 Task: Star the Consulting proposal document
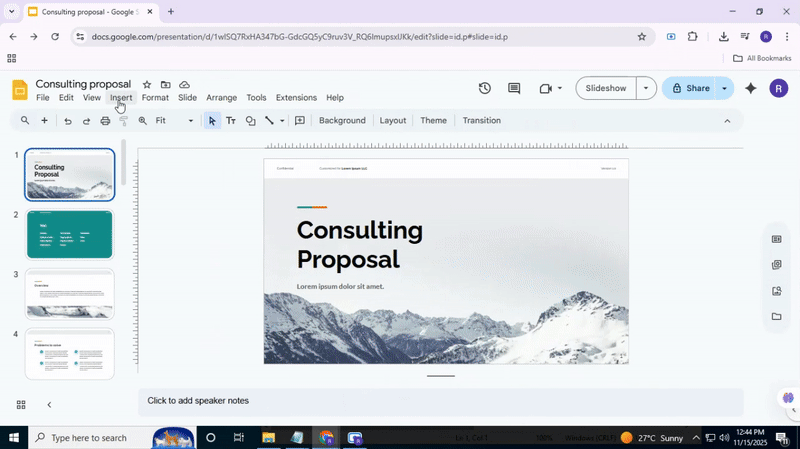pos(147,85)
